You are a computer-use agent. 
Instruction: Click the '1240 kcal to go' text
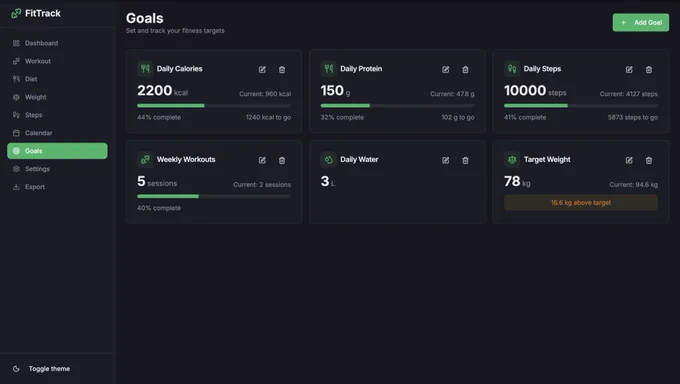point(268,117)
